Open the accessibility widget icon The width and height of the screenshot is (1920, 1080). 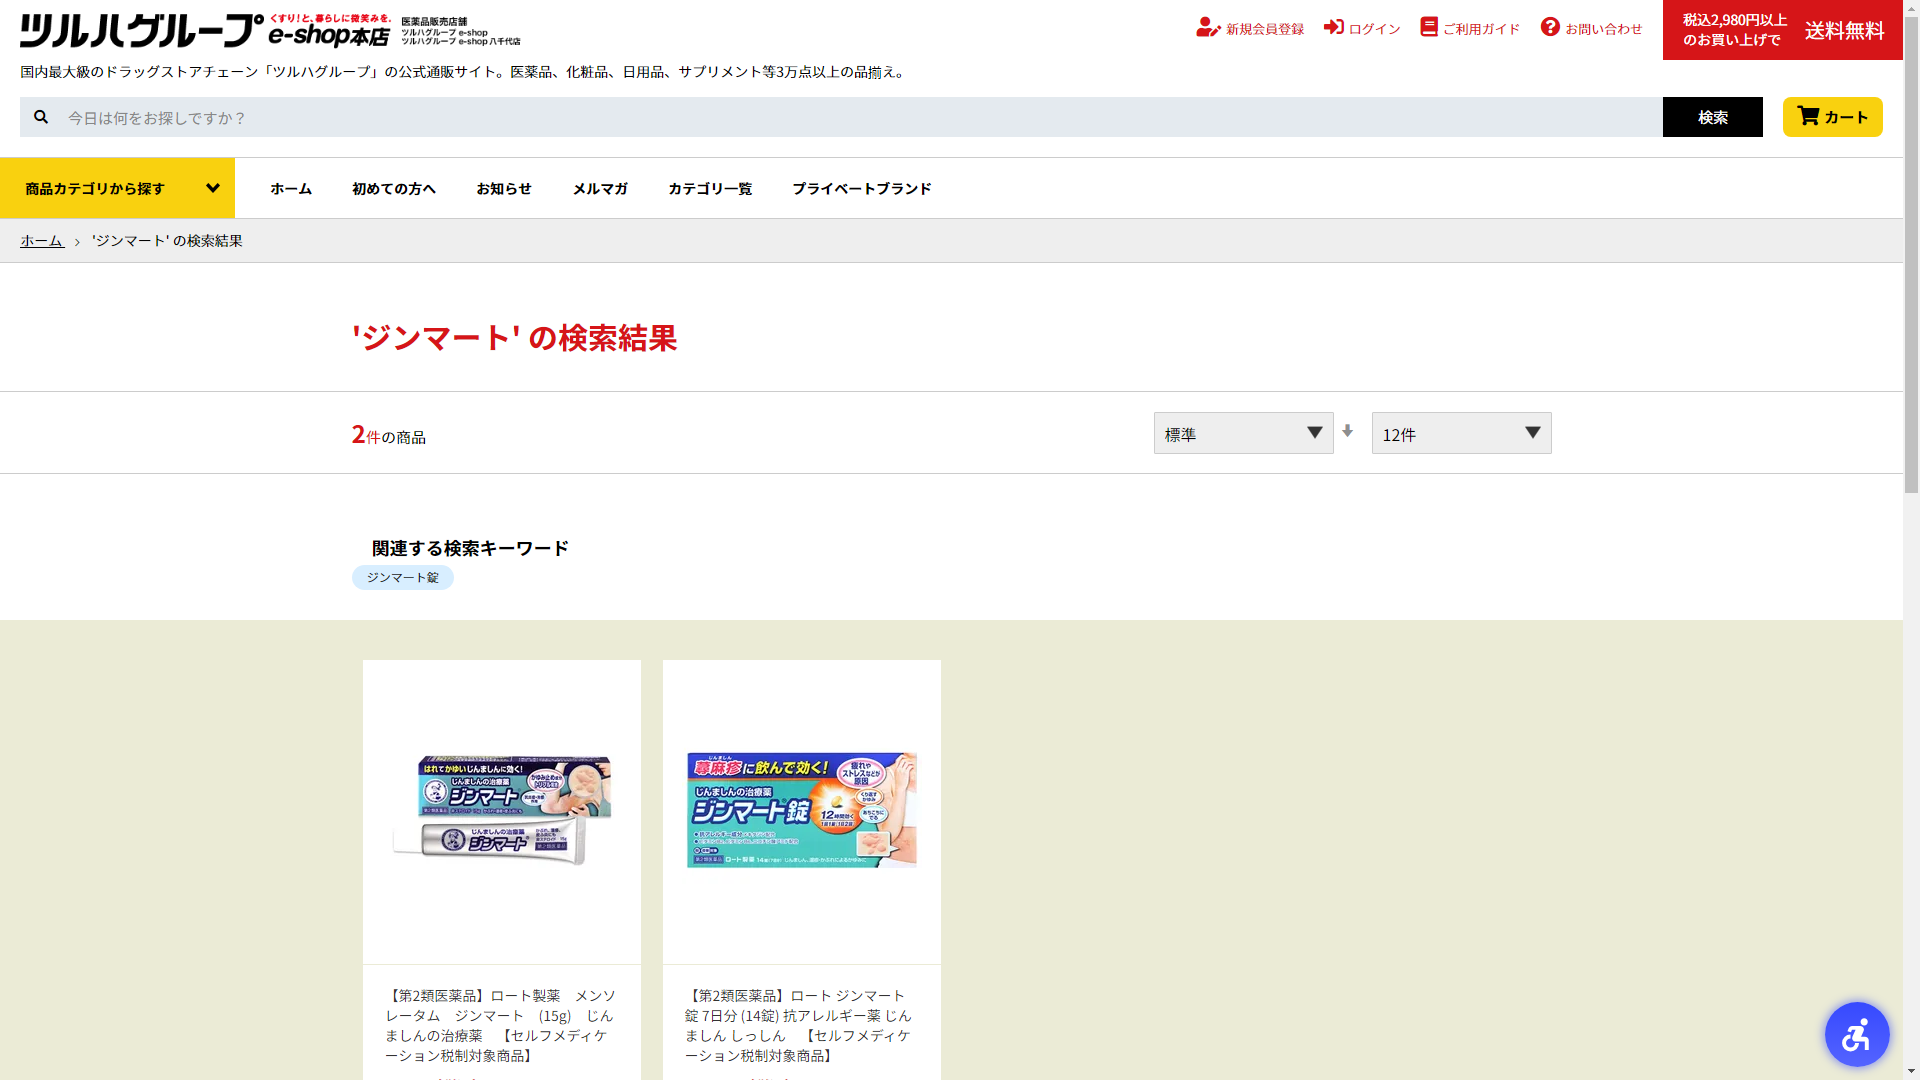point(1856,1034)
